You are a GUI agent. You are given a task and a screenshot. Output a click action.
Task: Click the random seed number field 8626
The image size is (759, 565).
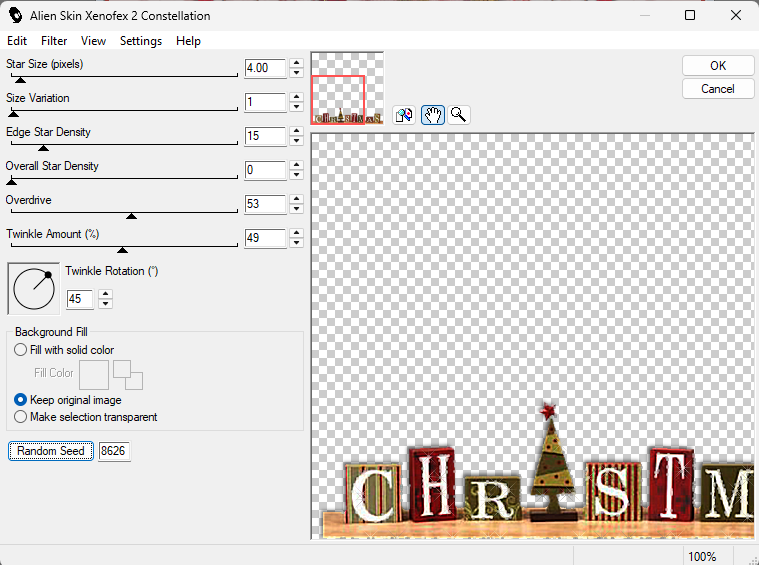(114, 451)
